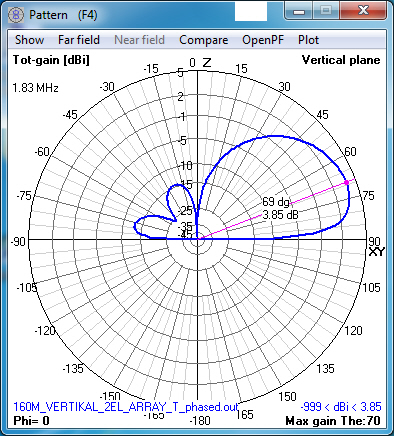Click the 1.83 MHz frequency label
This screenshot has width=394, height=436.
point(35,88)
